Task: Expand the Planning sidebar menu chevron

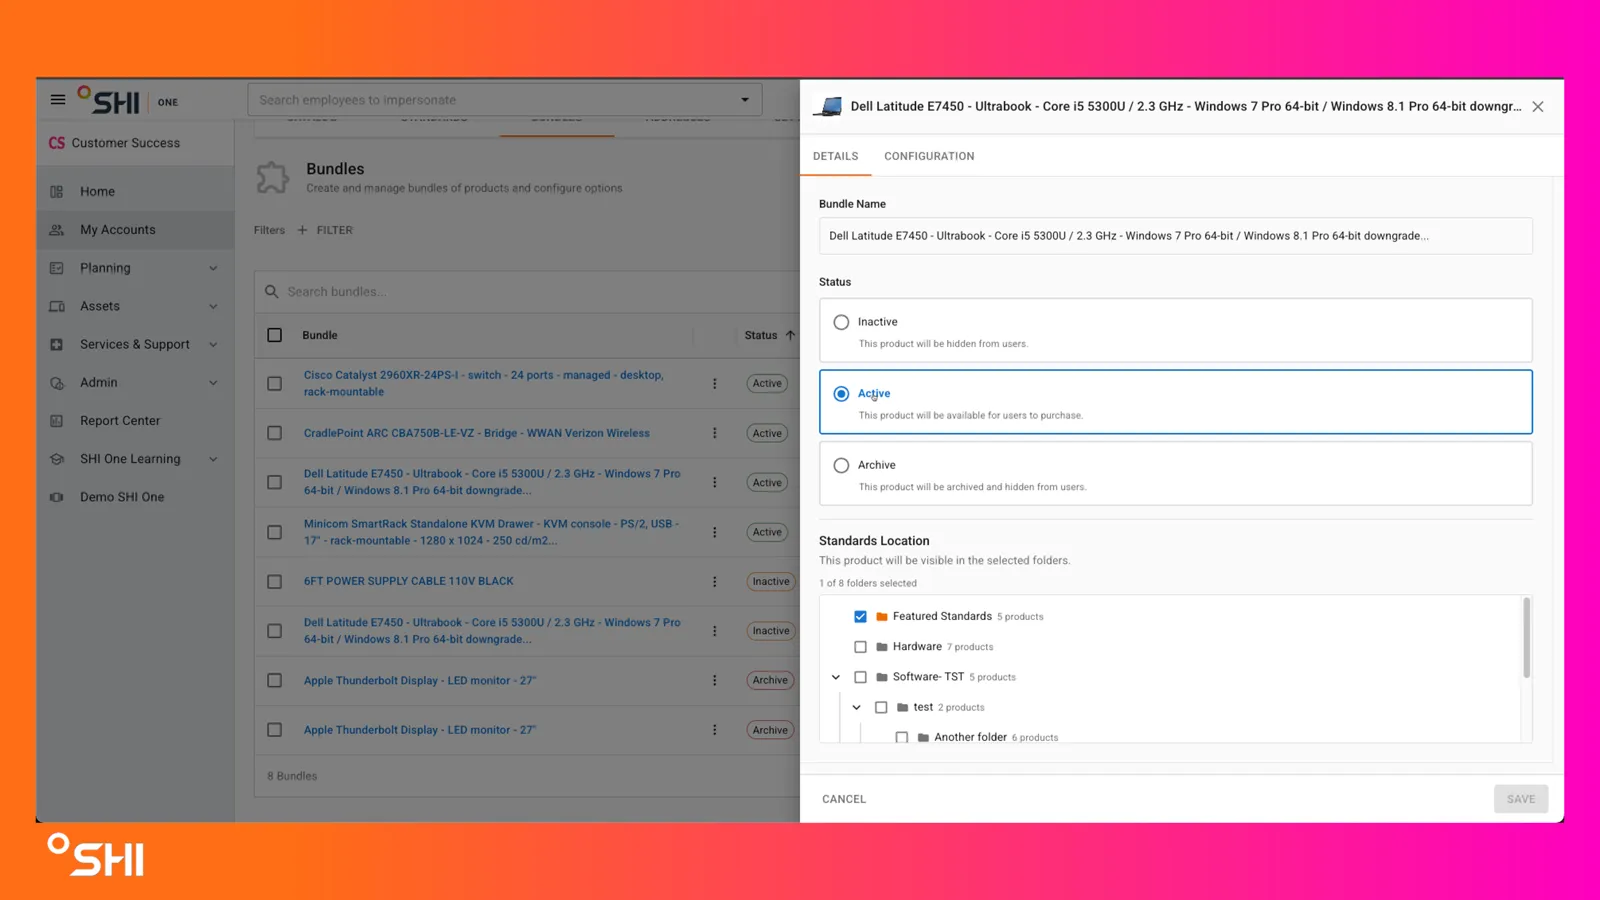Action: [x=213, y=268]
